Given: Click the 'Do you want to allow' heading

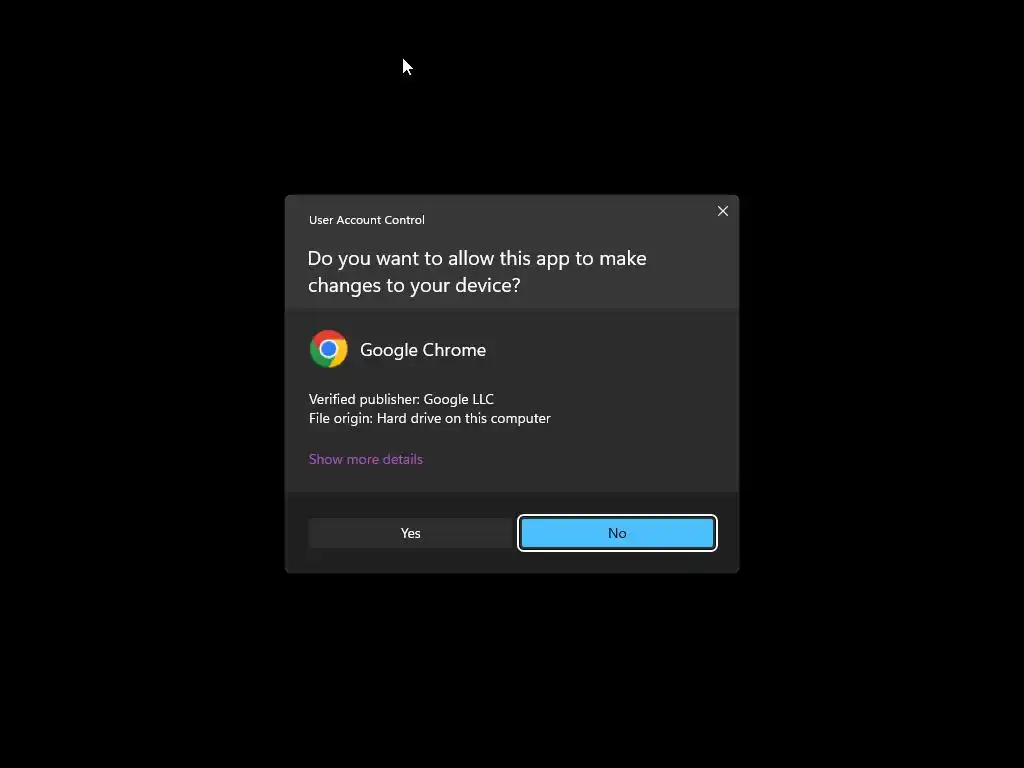Looking at the screenshot, I should coord(477,271).
